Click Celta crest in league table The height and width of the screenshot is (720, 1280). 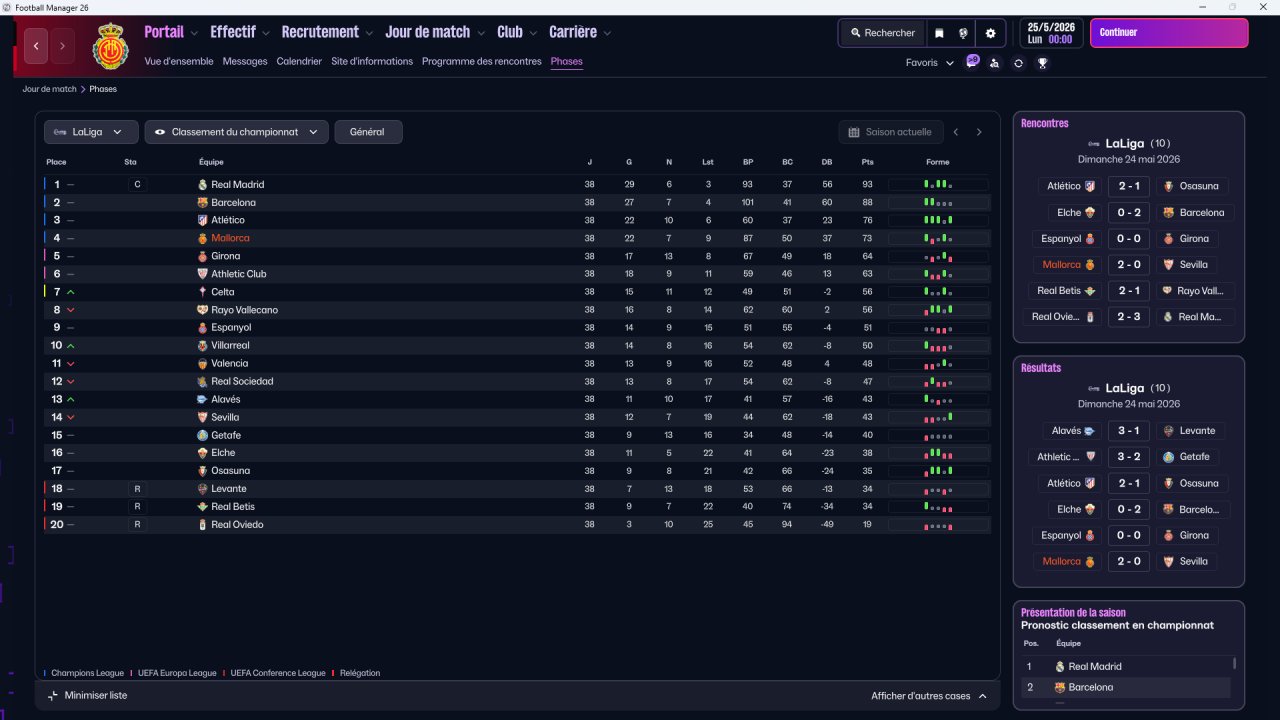[x=203, y=292]
